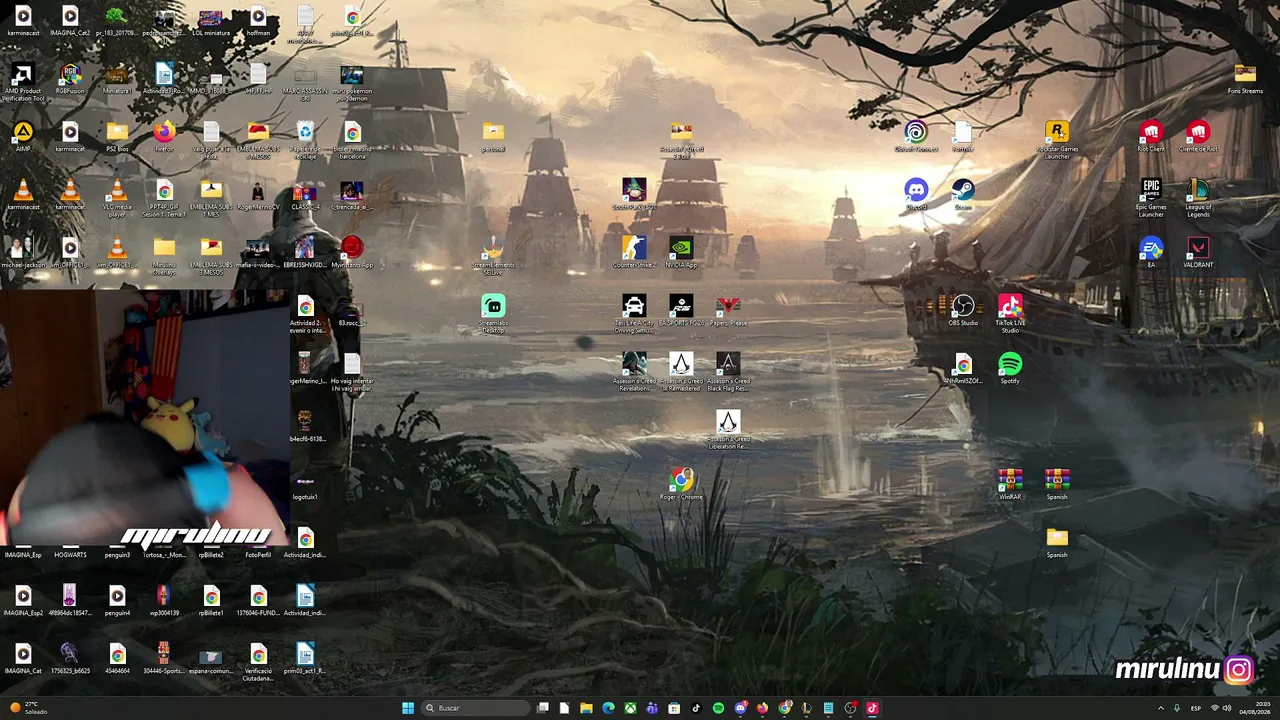Open the weather widget showing 27°C
Screen dimensions: 1280x720
coord(28,708)
